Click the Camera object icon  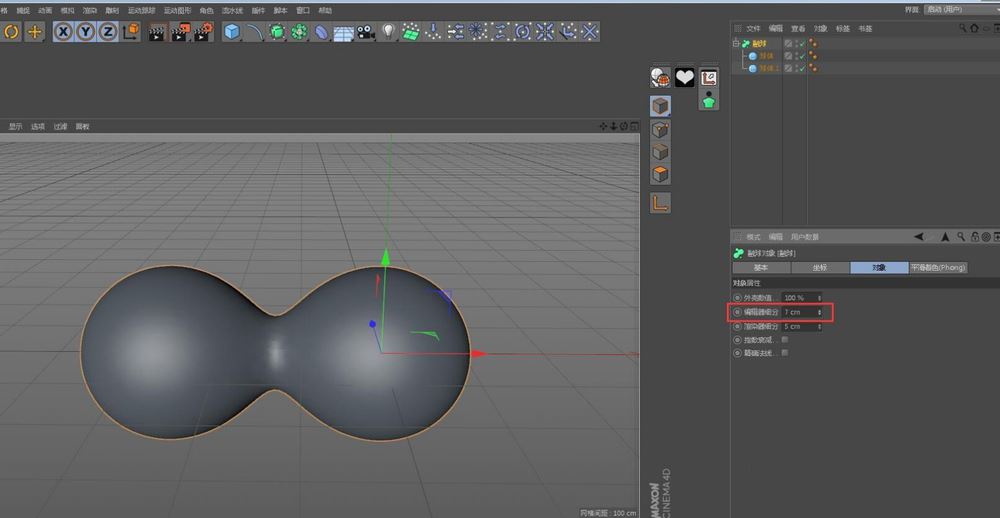(x=366, y=32)
